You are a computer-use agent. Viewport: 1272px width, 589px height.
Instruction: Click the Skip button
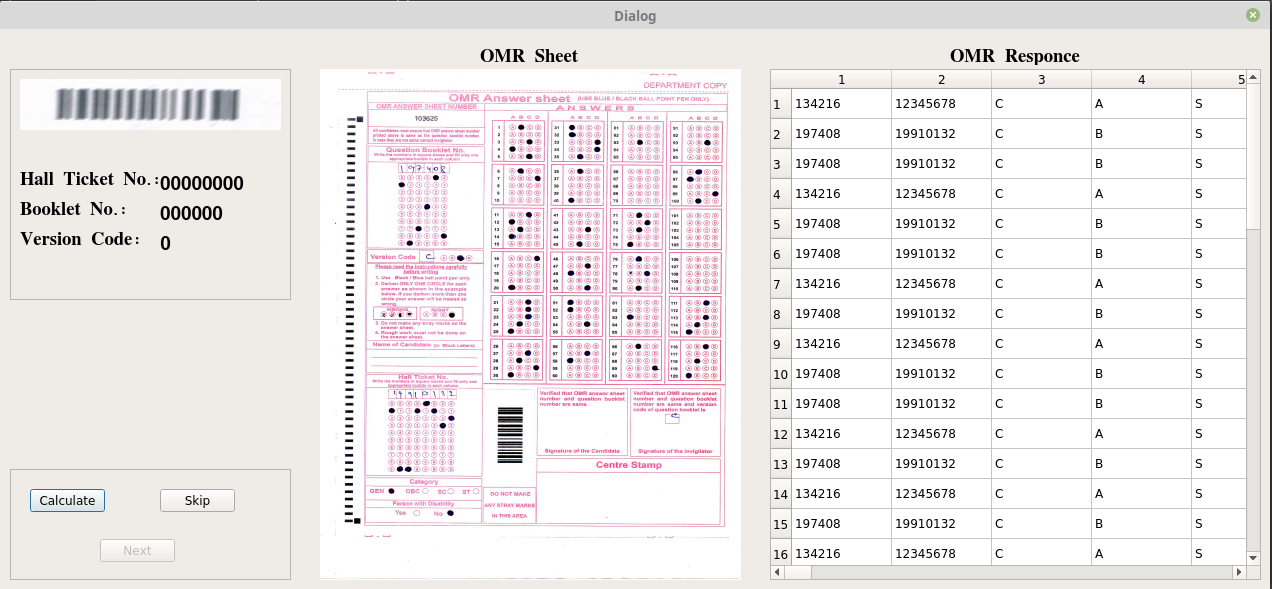(x=197, y=500)
